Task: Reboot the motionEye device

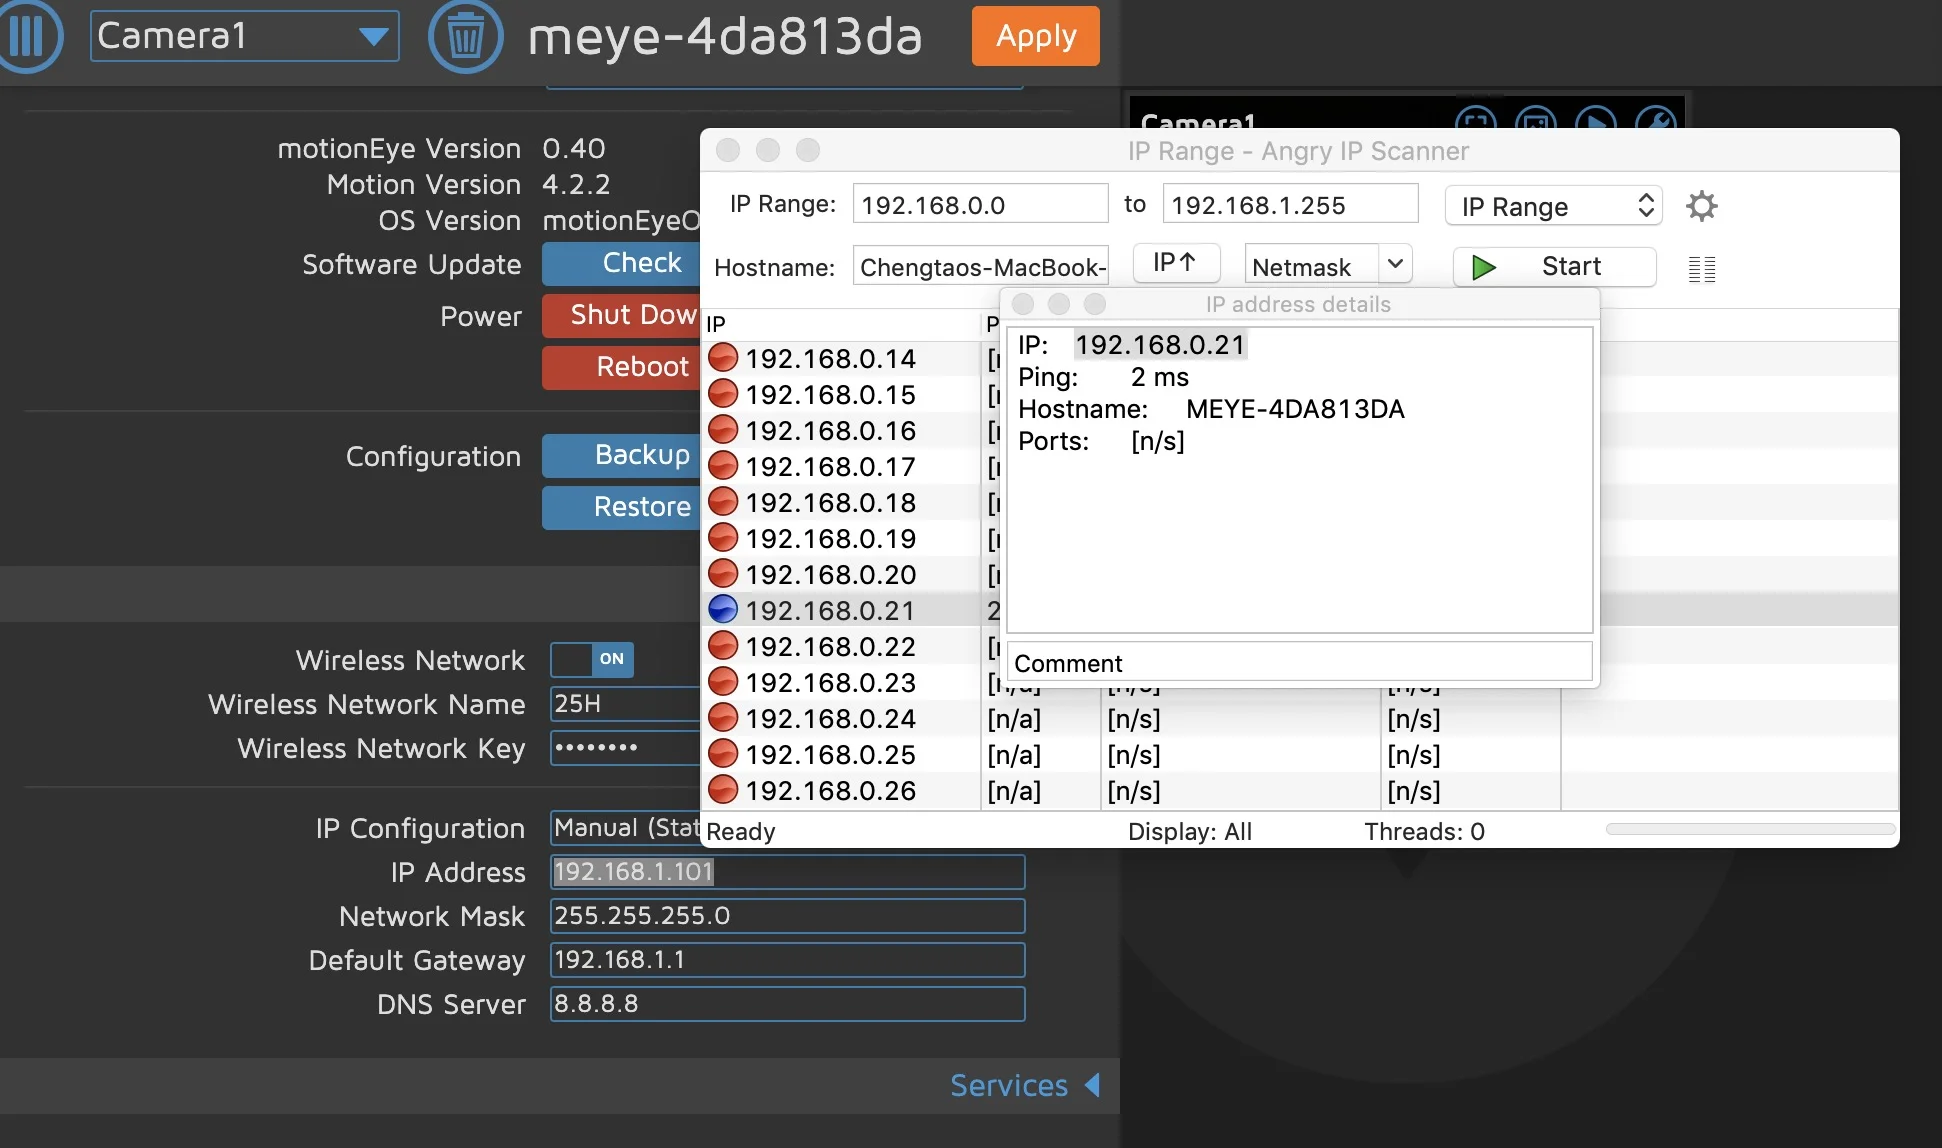Action: pyautogui.click(x=622, y=367)
